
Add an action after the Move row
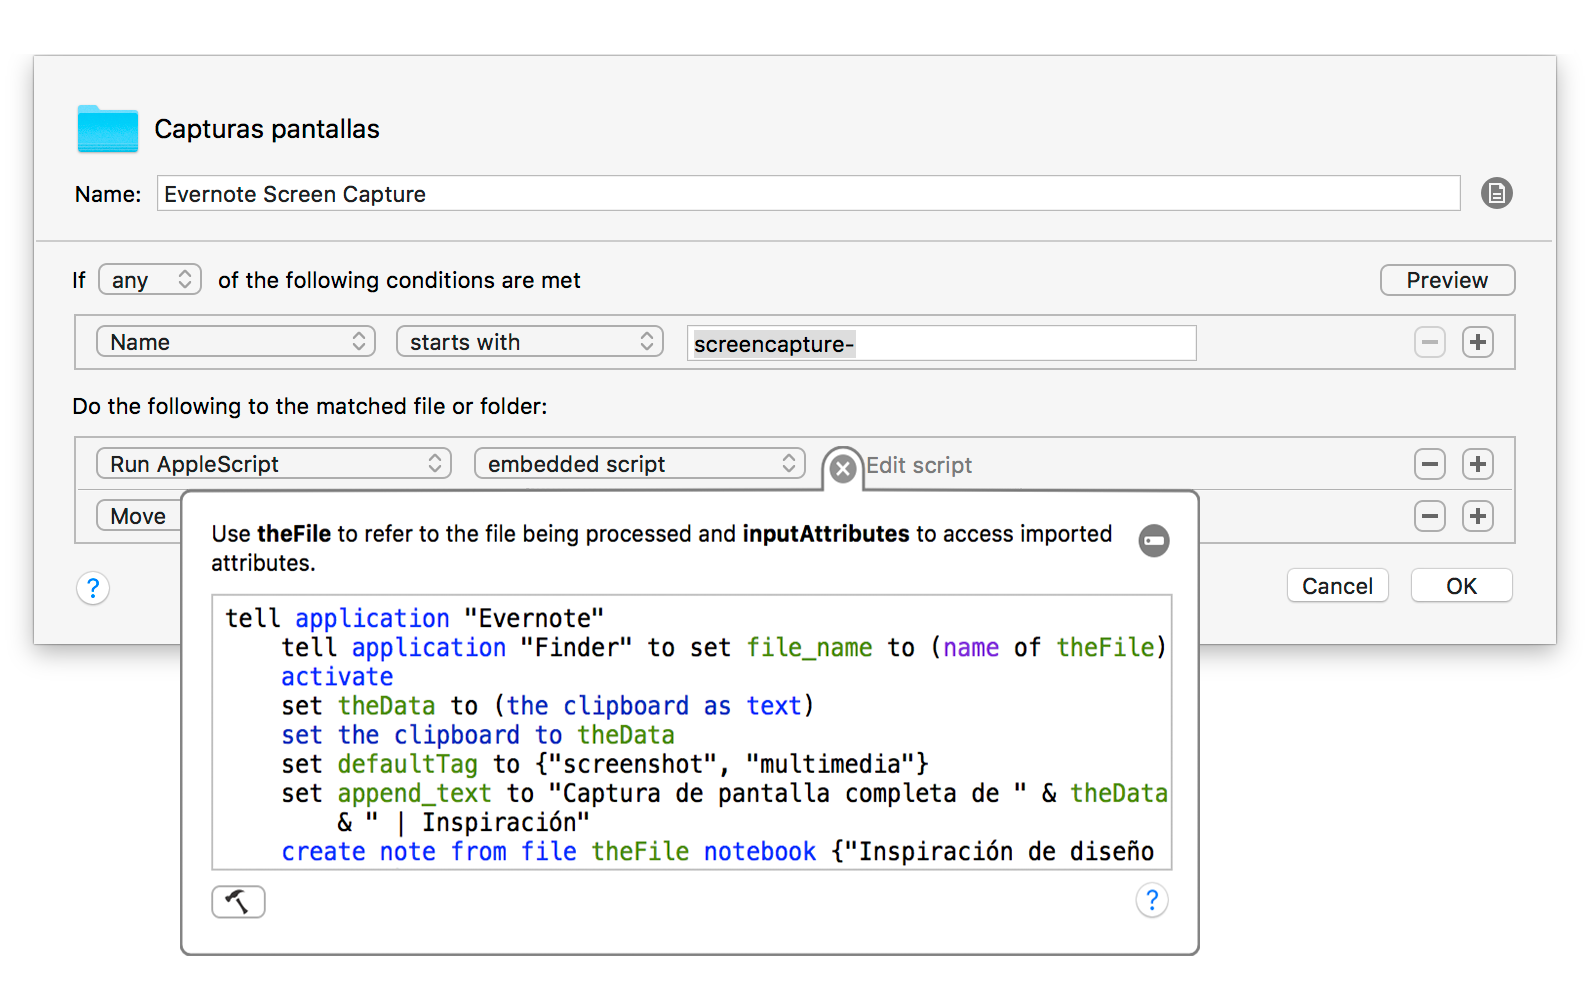tap(1478, 516)
